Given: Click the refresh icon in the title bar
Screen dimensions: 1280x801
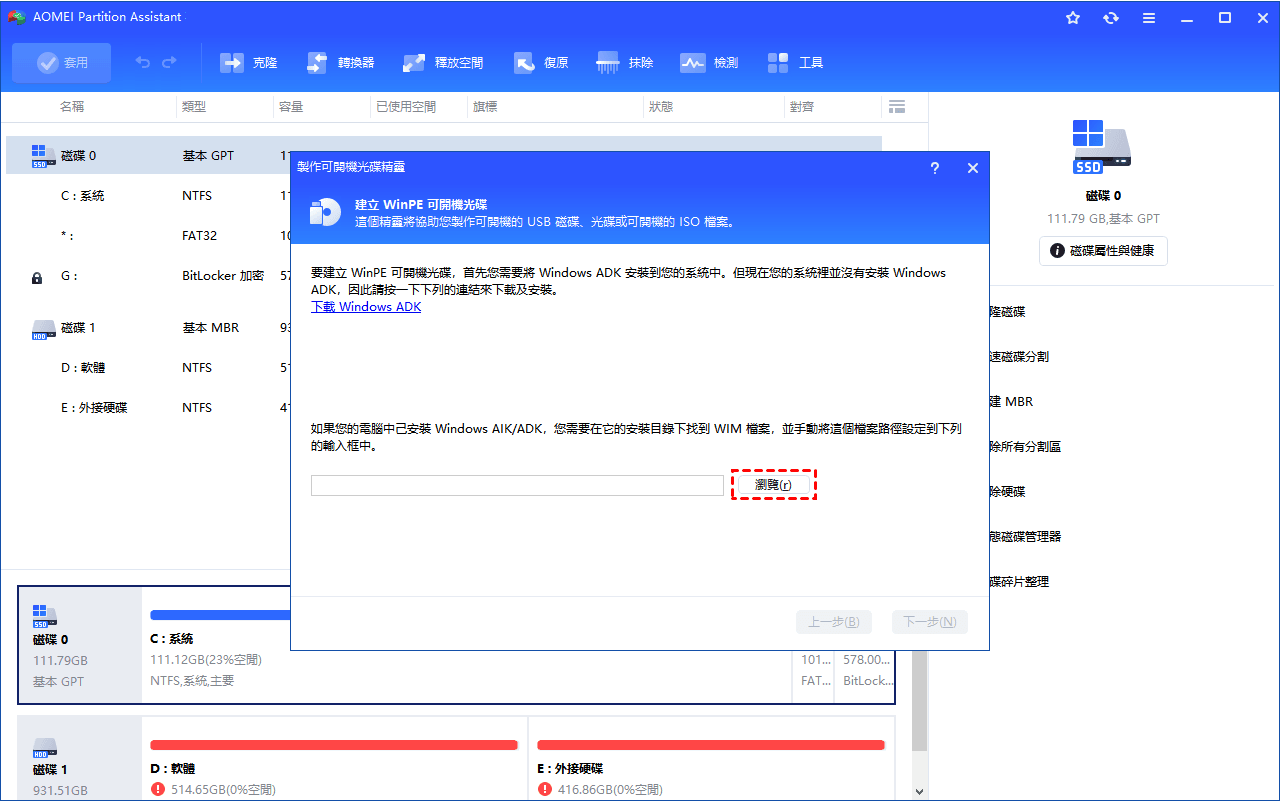Looking at the screenshot, I should [1111, 18].
